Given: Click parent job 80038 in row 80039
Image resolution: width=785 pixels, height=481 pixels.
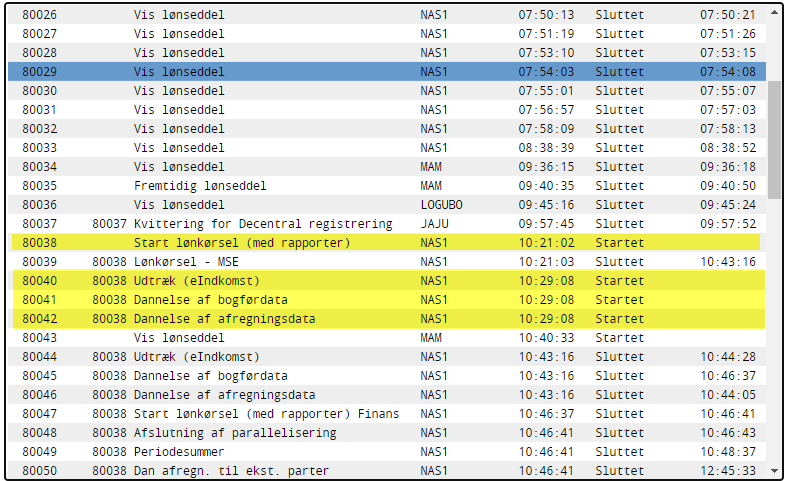Looking at the screenshot, I should pyautogui.click(x=109, y=262).
